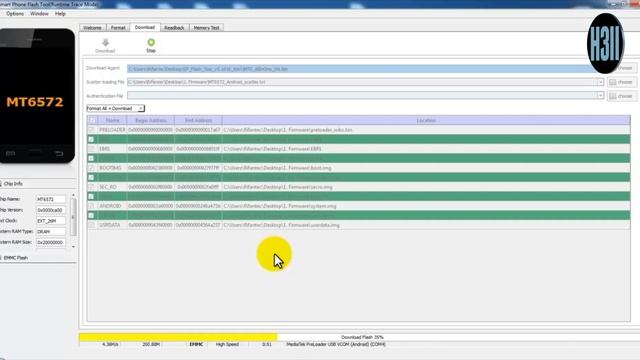Screen dimensions: 640x360
Task: Click the Chip Info panel icon
Action: pyautogui.click(x=1, y=184)
